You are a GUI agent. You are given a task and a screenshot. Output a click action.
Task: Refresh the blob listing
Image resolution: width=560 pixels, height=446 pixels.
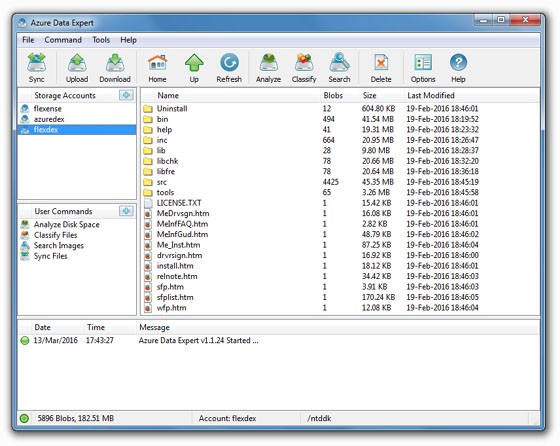(x=229, y=68)
